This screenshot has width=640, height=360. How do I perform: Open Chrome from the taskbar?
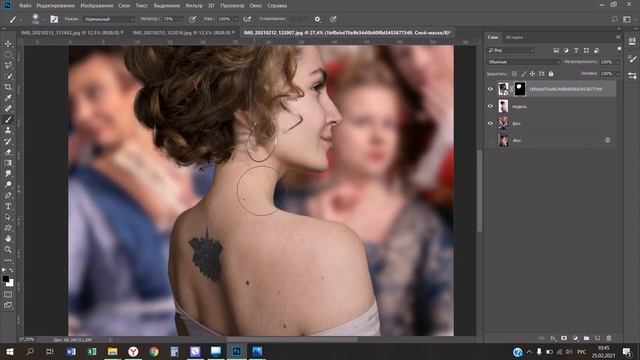153,351
